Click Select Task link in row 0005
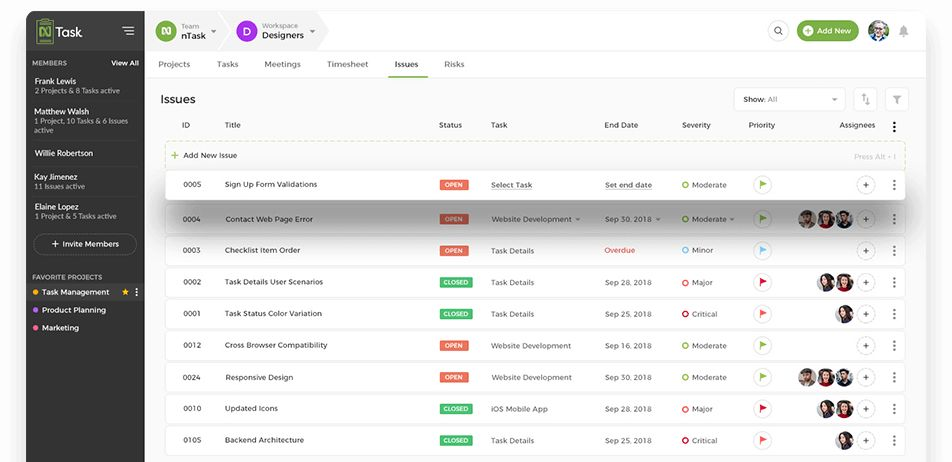 [511, 185]
